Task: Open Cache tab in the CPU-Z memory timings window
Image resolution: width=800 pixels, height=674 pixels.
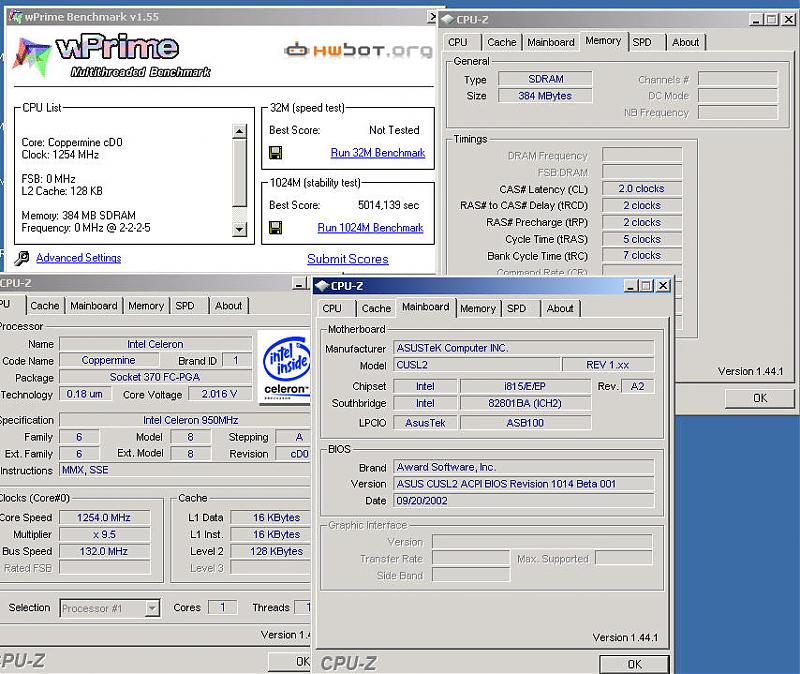Action: pyautogui.click(x=502, y=42)
